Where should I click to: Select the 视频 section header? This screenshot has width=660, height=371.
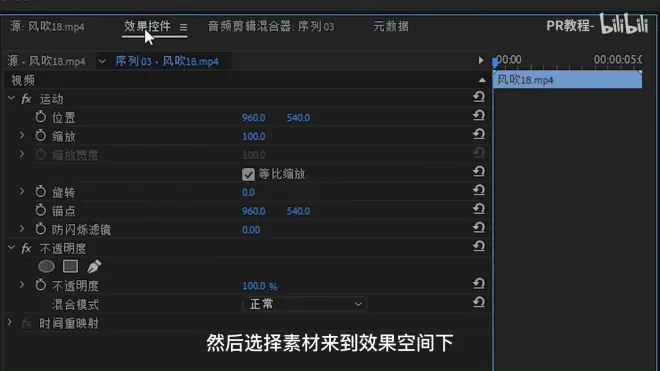click(x=23, y=80)
